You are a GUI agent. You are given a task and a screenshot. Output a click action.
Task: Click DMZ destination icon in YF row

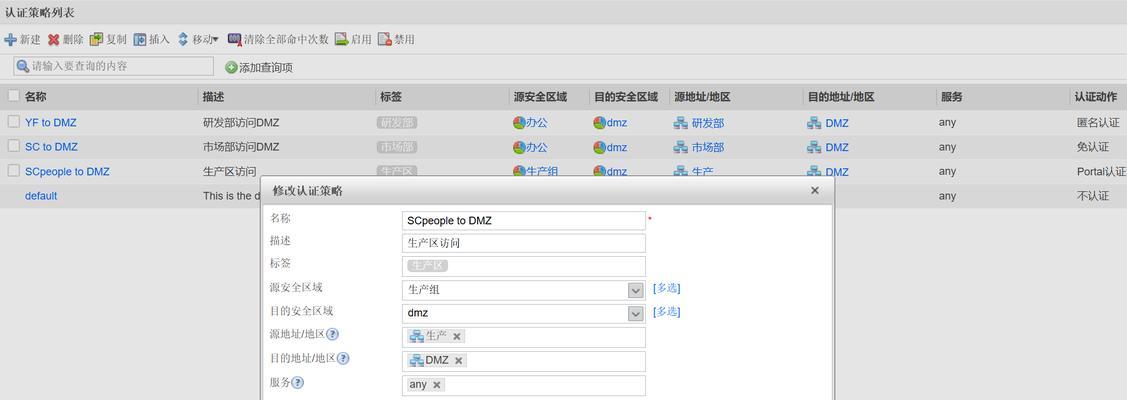[x=814, y=123]
